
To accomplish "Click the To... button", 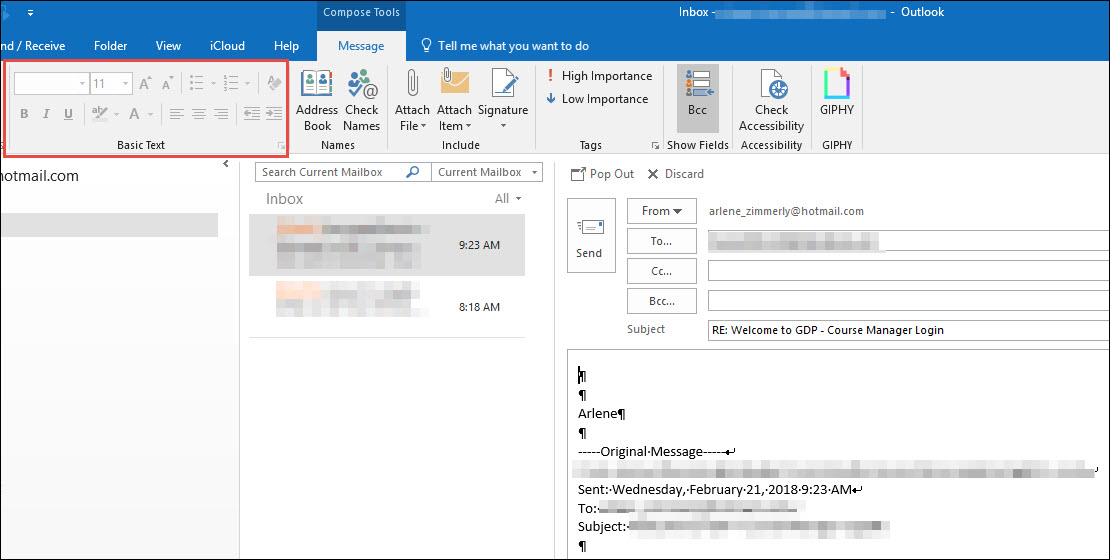I will point(662,241).
